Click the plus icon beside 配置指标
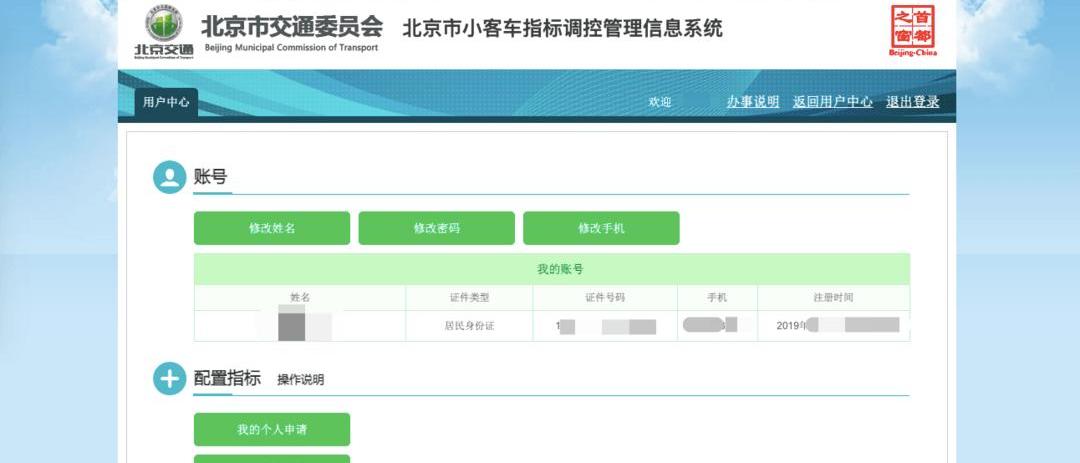The width and height of the screenshot is (1080, 463). coord(169,378)
